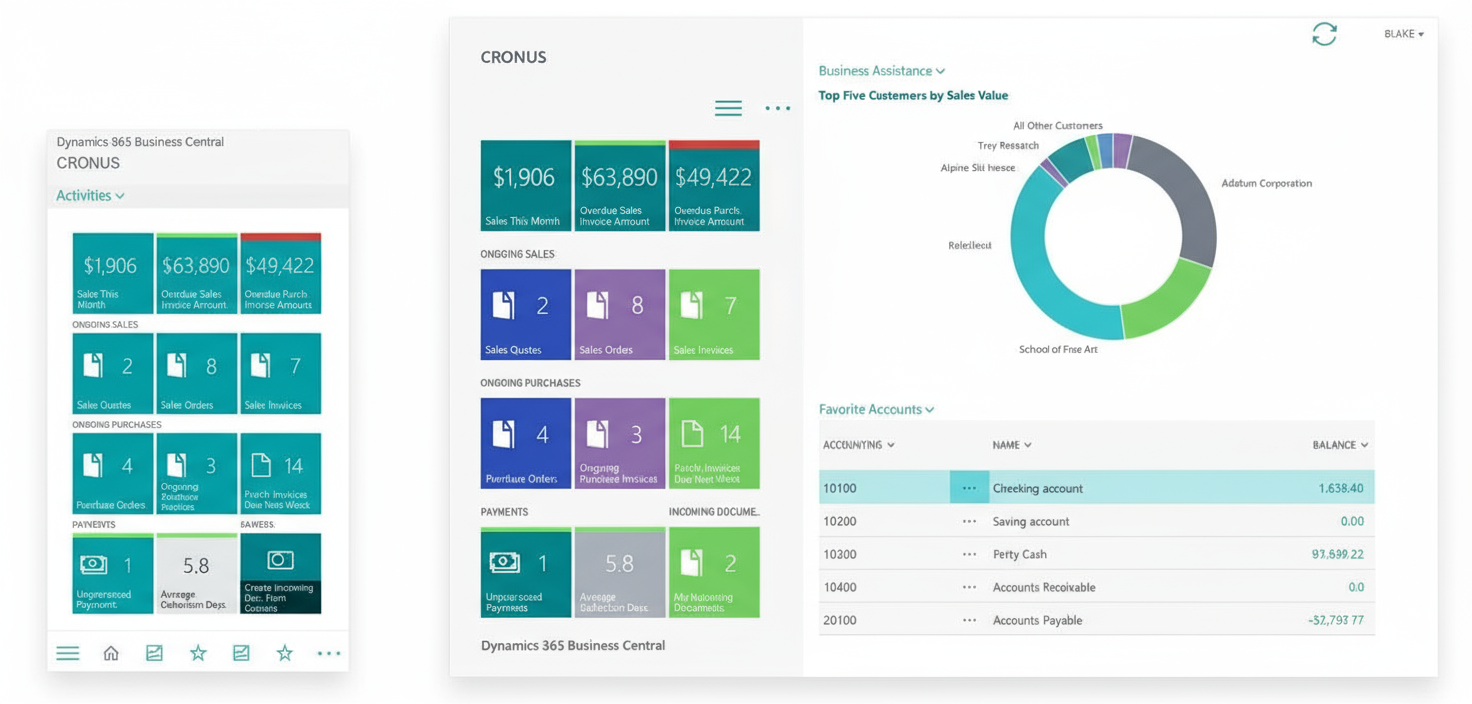The height and width of the screenshot is (704, 1472).
Task: Tap the ellipsis in phone bottom bar
Action: 328,653
